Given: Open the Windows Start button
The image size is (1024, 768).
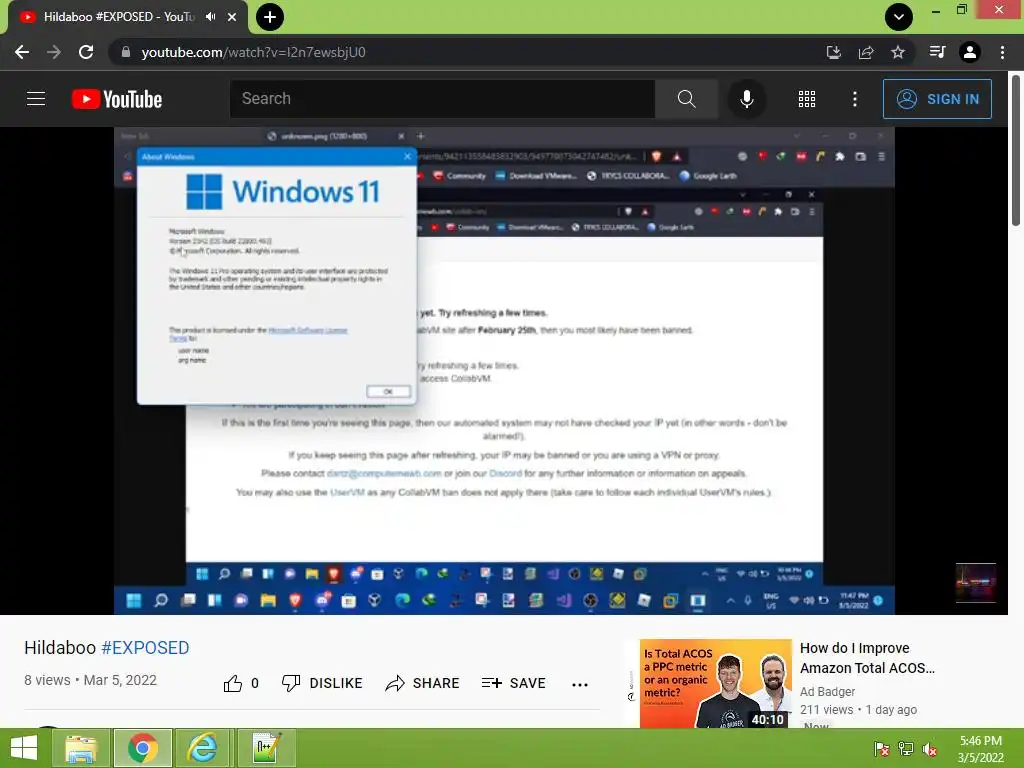Looking at the screenshot, I should [x=24, y=748].
